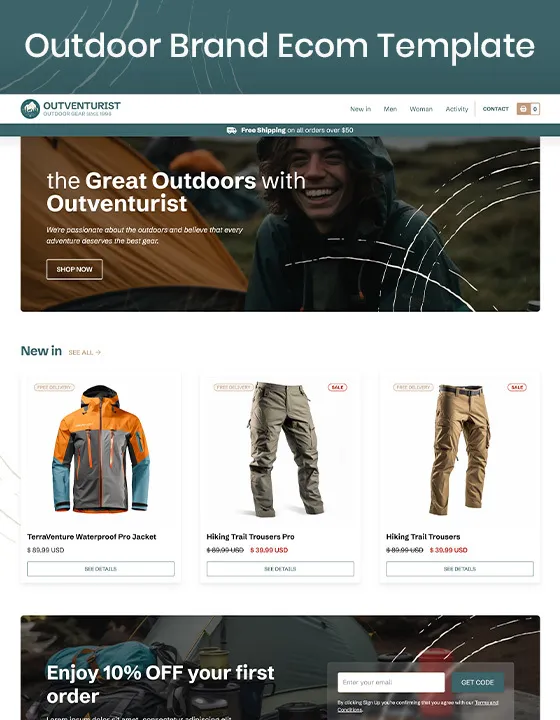Viewport: 560px width, 720px height.
Task: View details for TerraVenture Waterproof Pro Jacket
Action: point(101,569)
